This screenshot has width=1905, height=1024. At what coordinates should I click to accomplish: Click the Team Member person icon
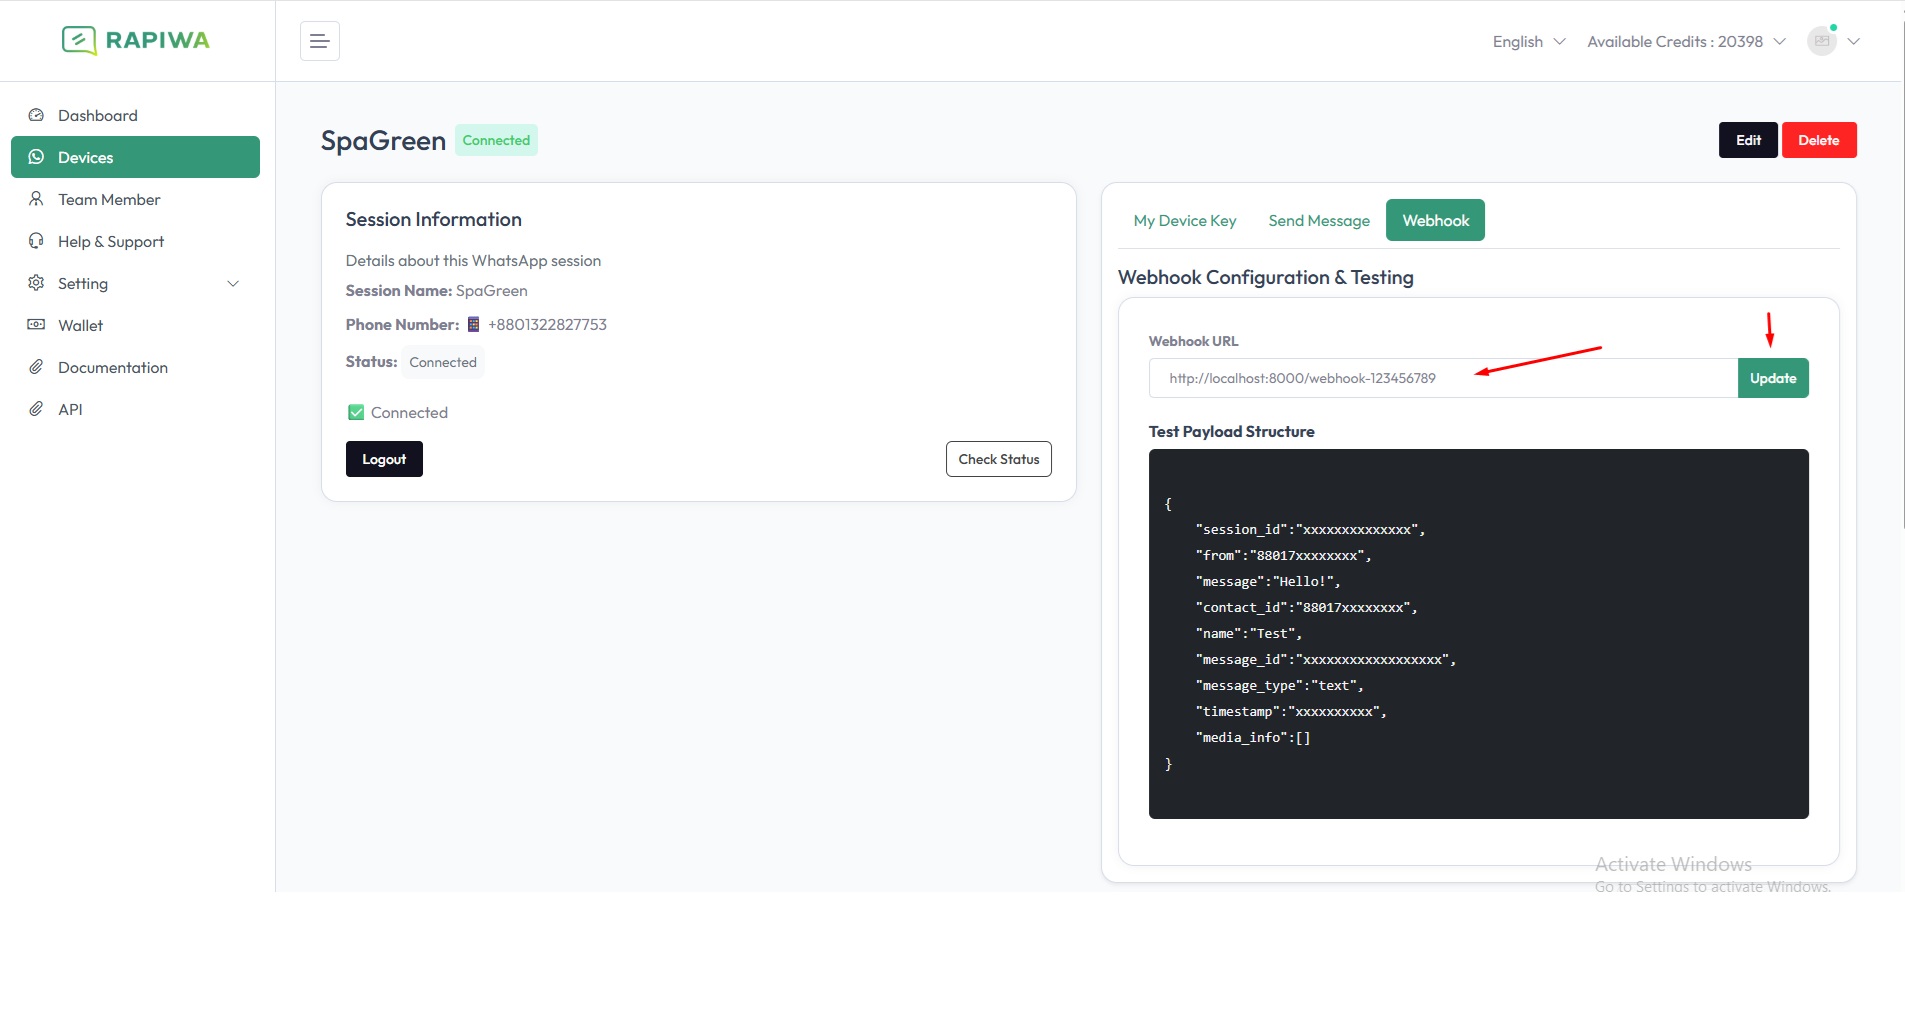(36, 199)
